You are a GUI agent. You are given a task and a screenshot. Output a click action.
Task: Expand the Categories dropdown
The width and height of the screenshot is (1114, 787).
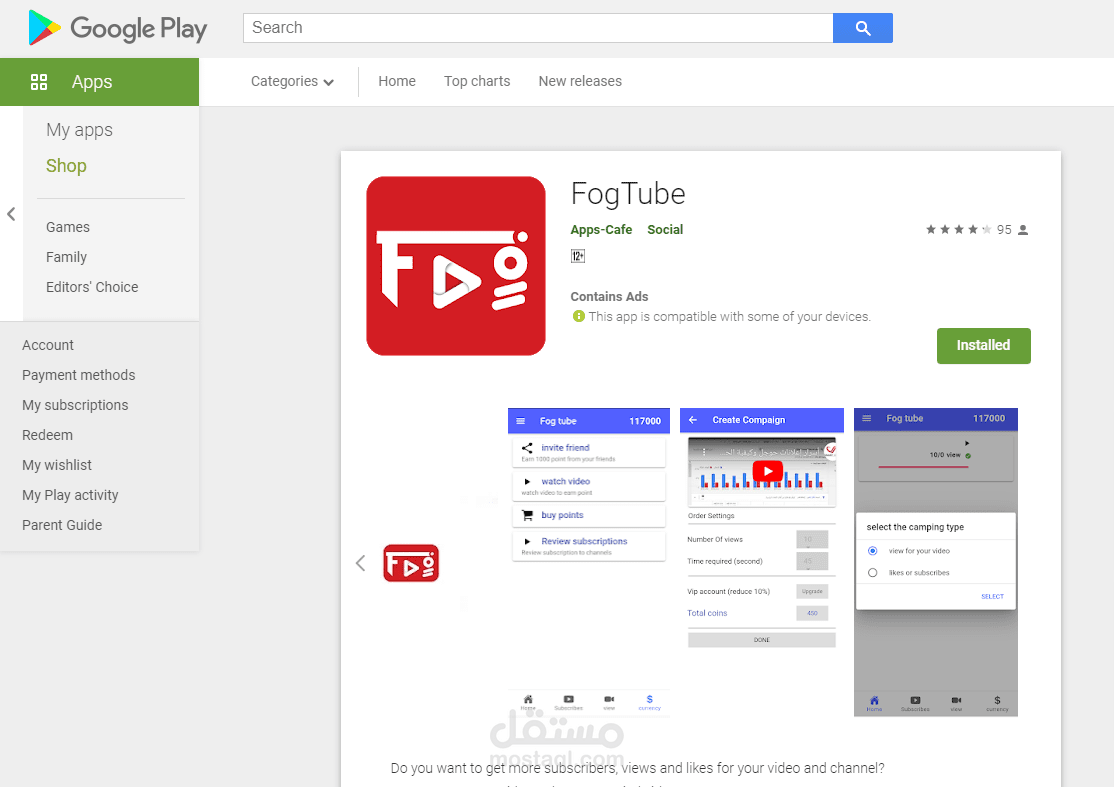point(292,82)
